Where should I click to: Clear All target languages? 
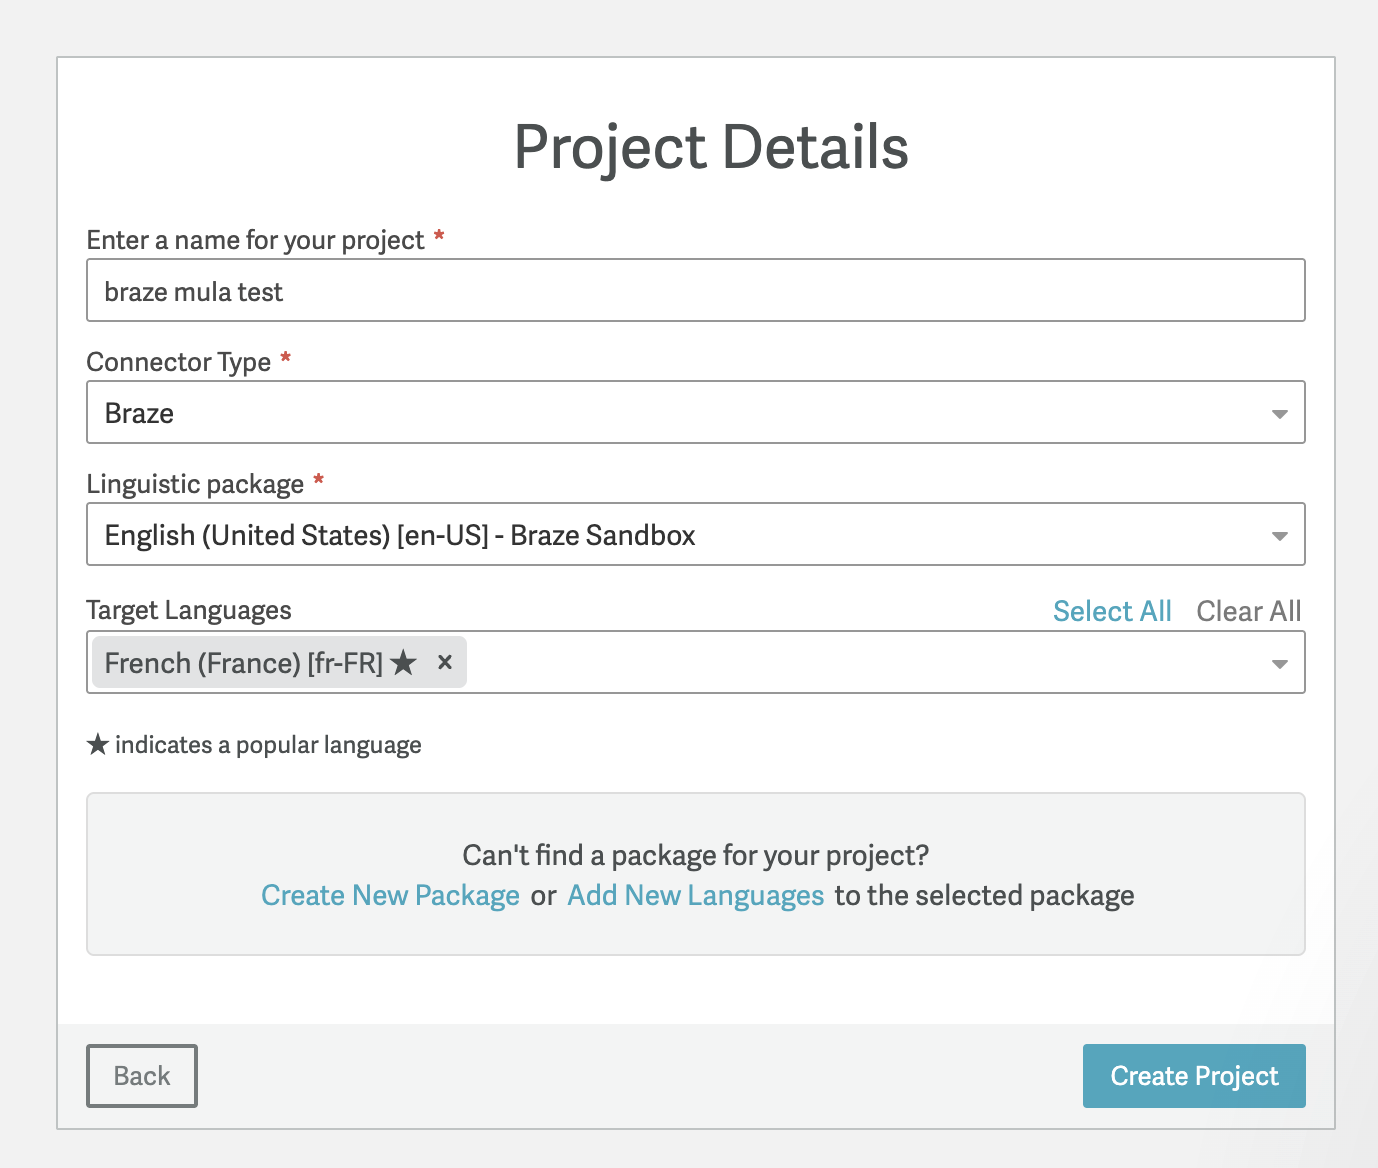pyautogui.click(x=1249, y=611)
